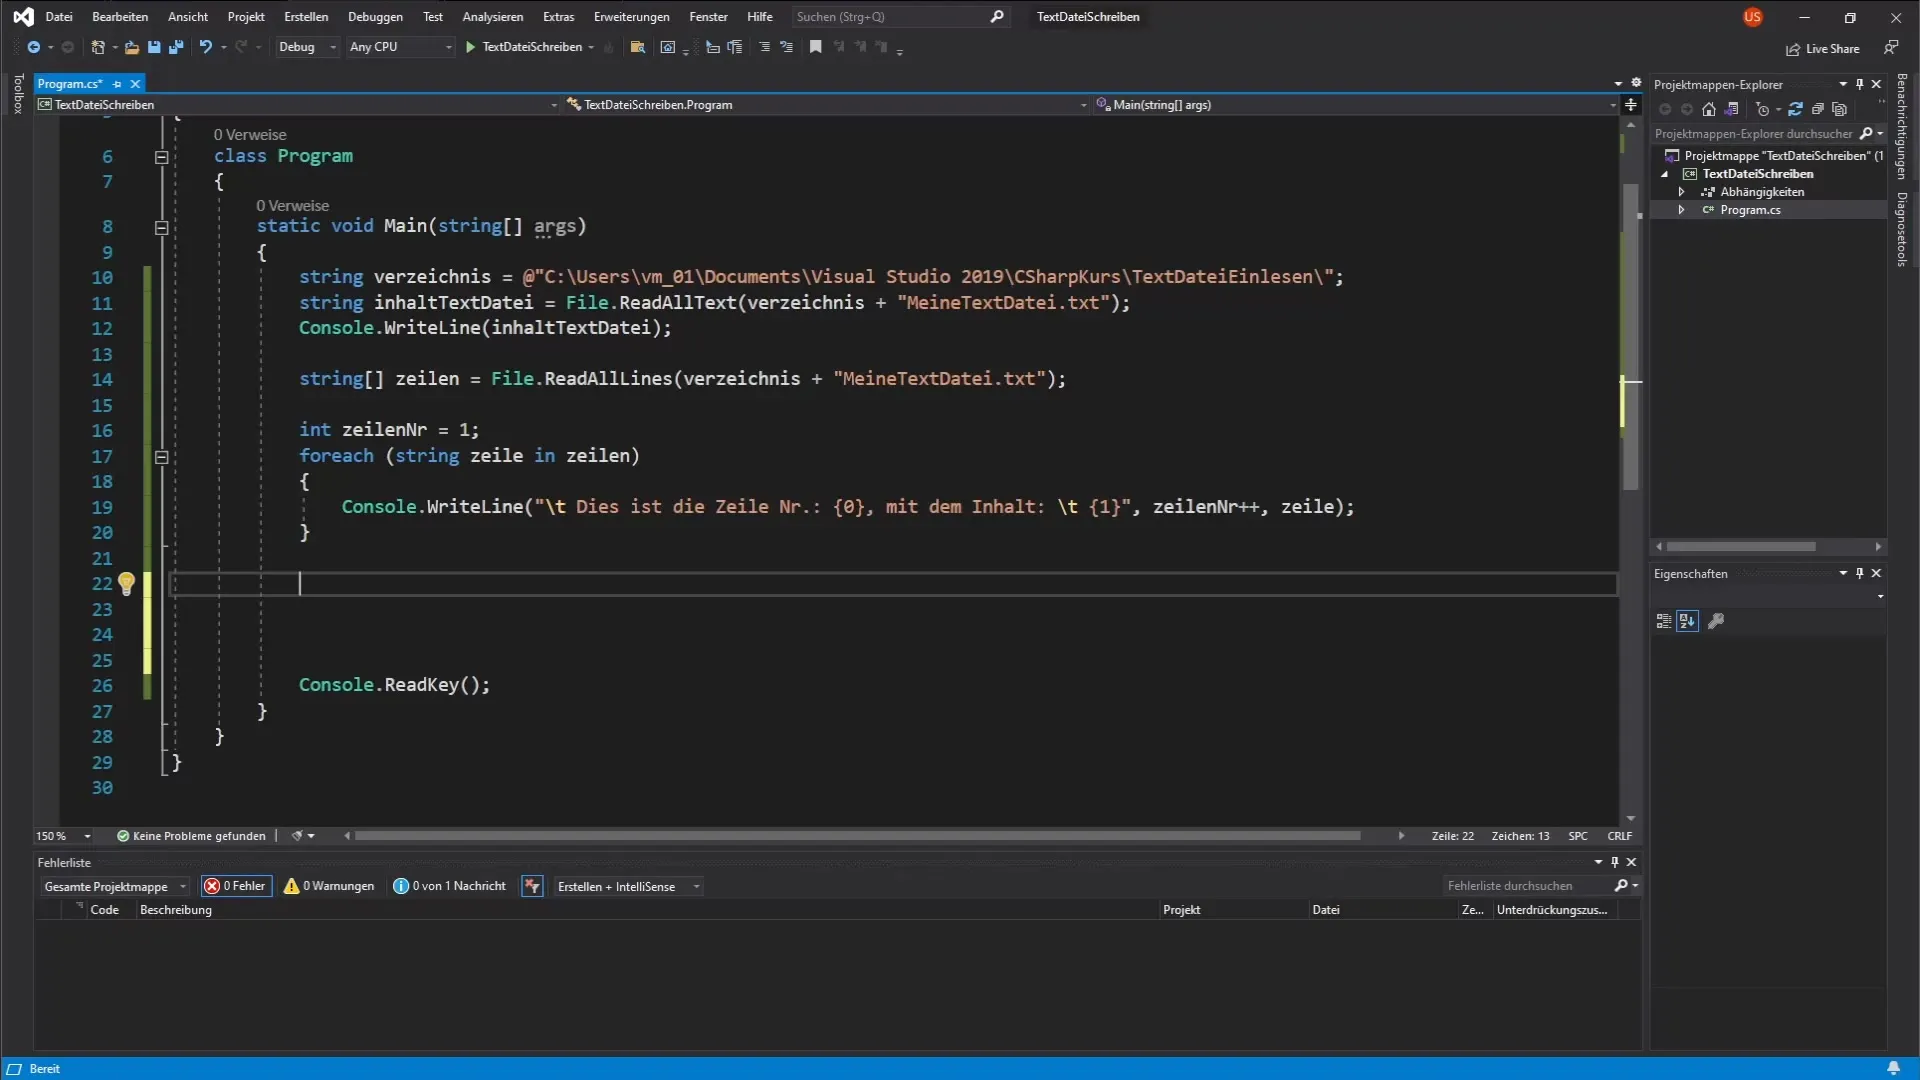Open the Bearbeiten menu
Viewport: 1920px width, 1080px height.
pyautogui.click(x=120, y=16)
